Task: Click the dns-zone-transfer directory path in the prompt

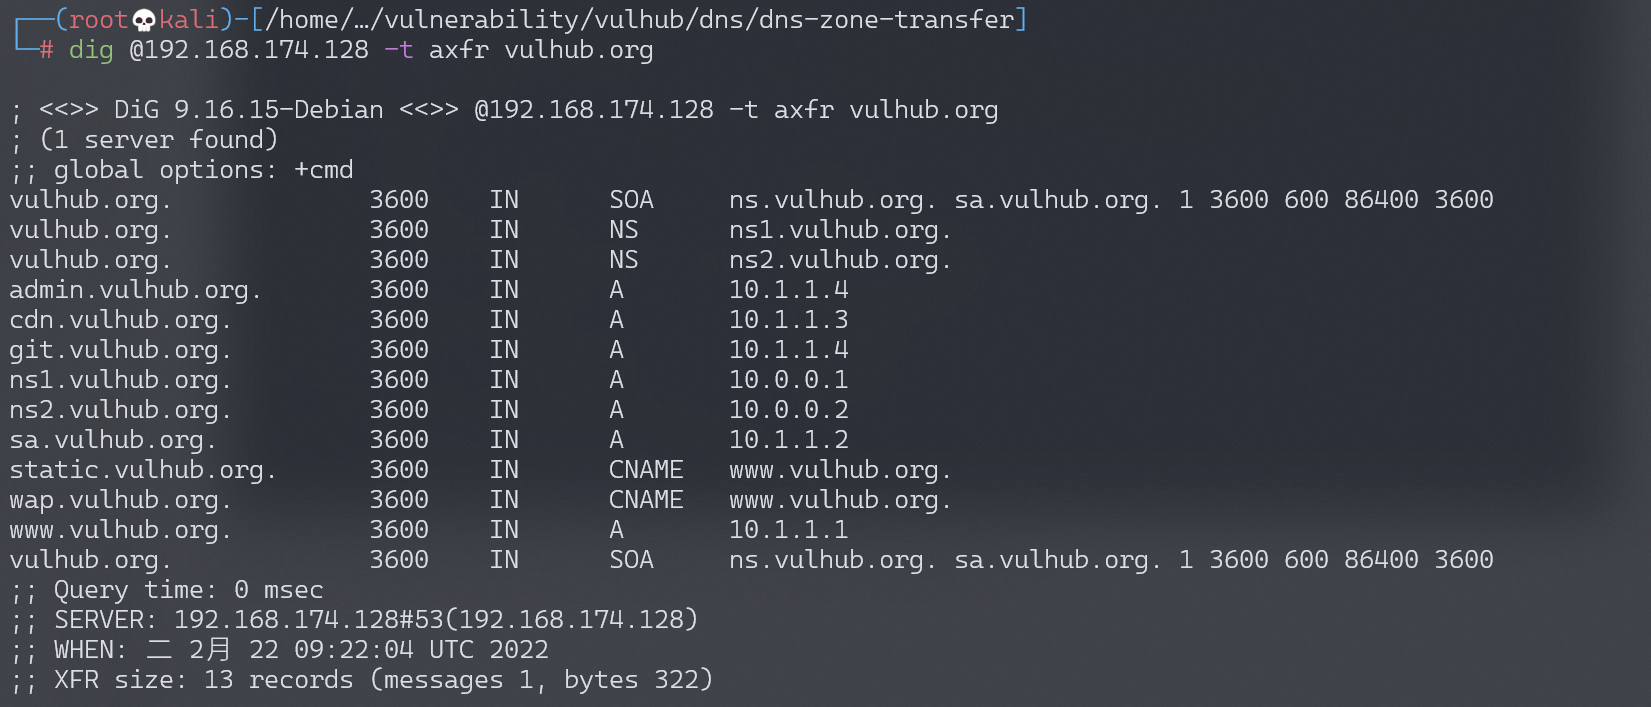Action: (645, 20)
